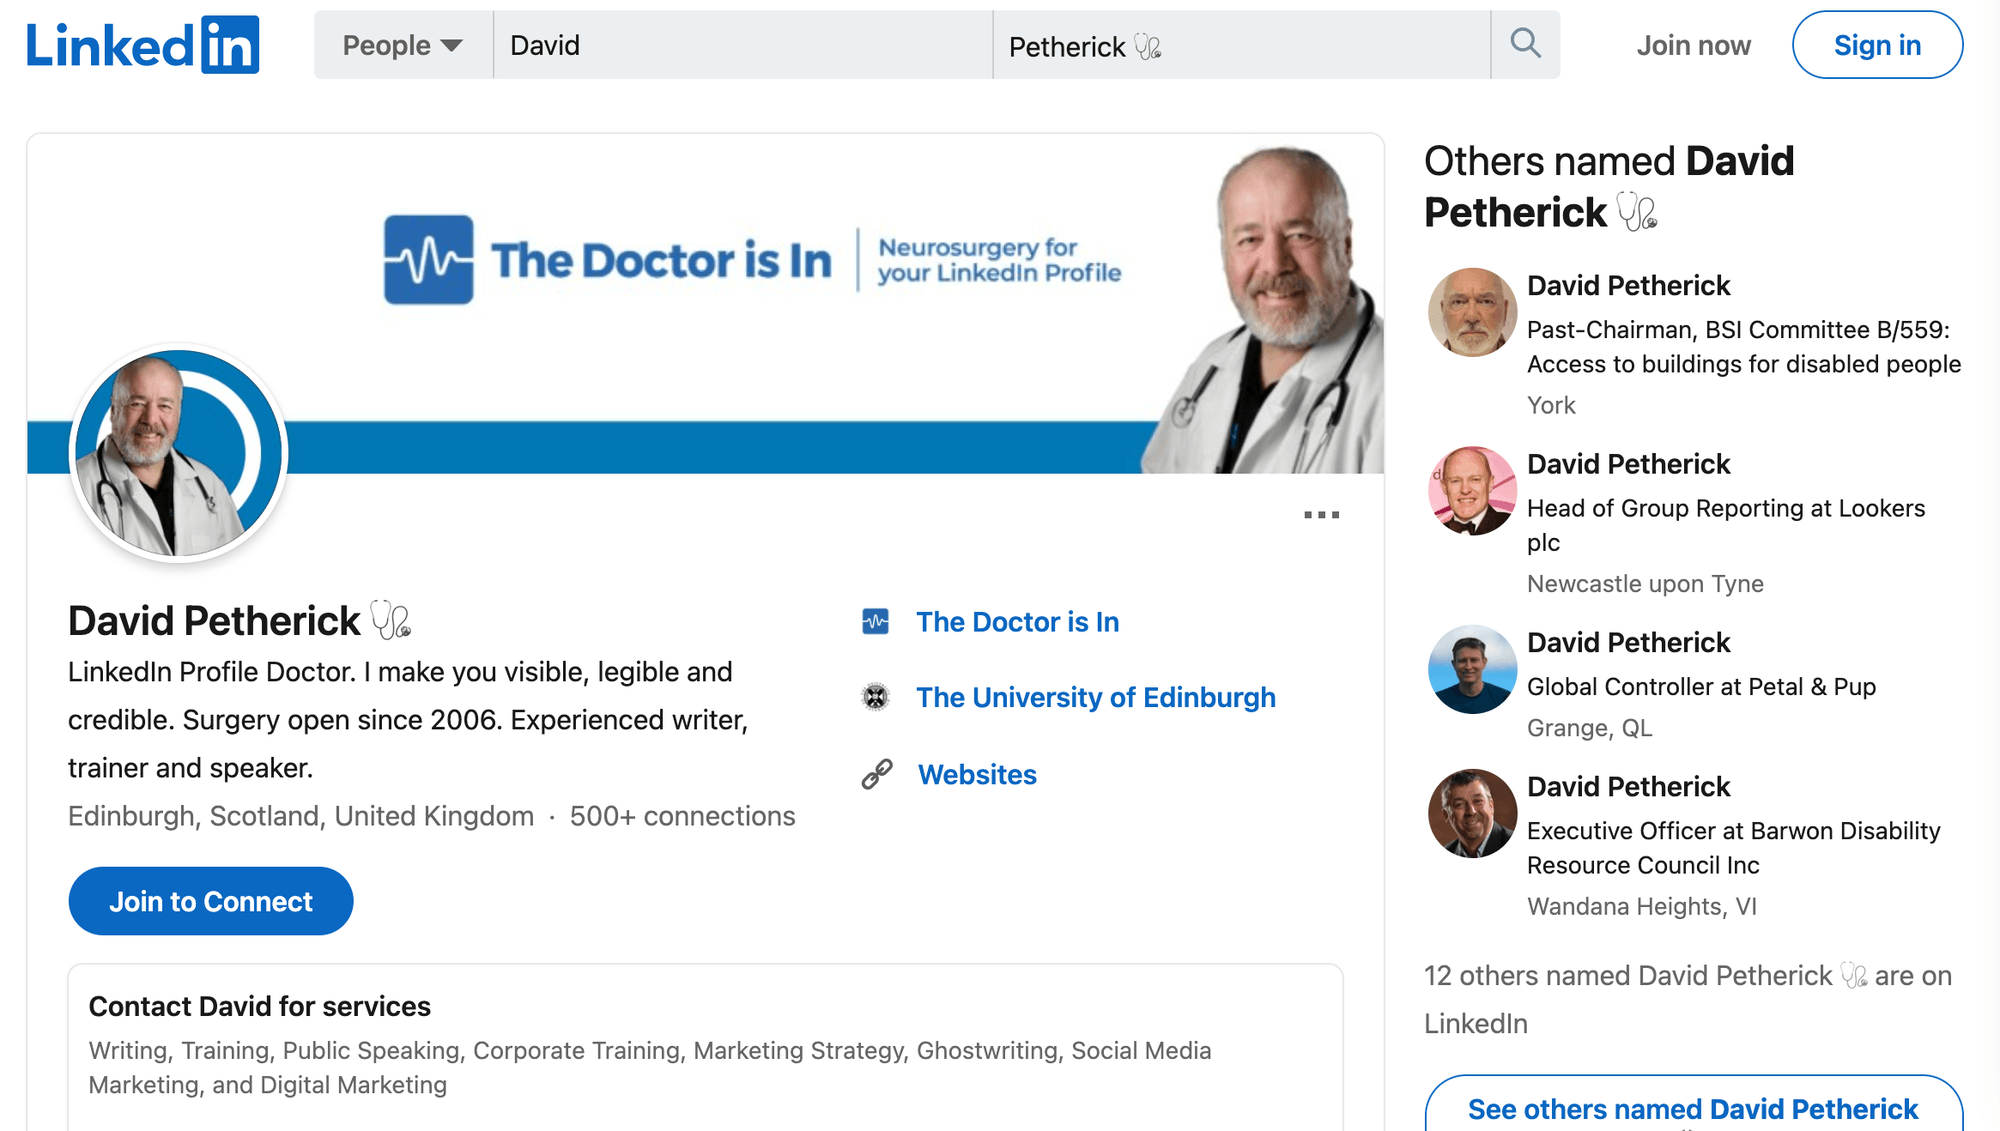This screenshot has height=1131, width=2000.
Task: Click the stethoscope emoji after profile name
Action: [391, 620]
